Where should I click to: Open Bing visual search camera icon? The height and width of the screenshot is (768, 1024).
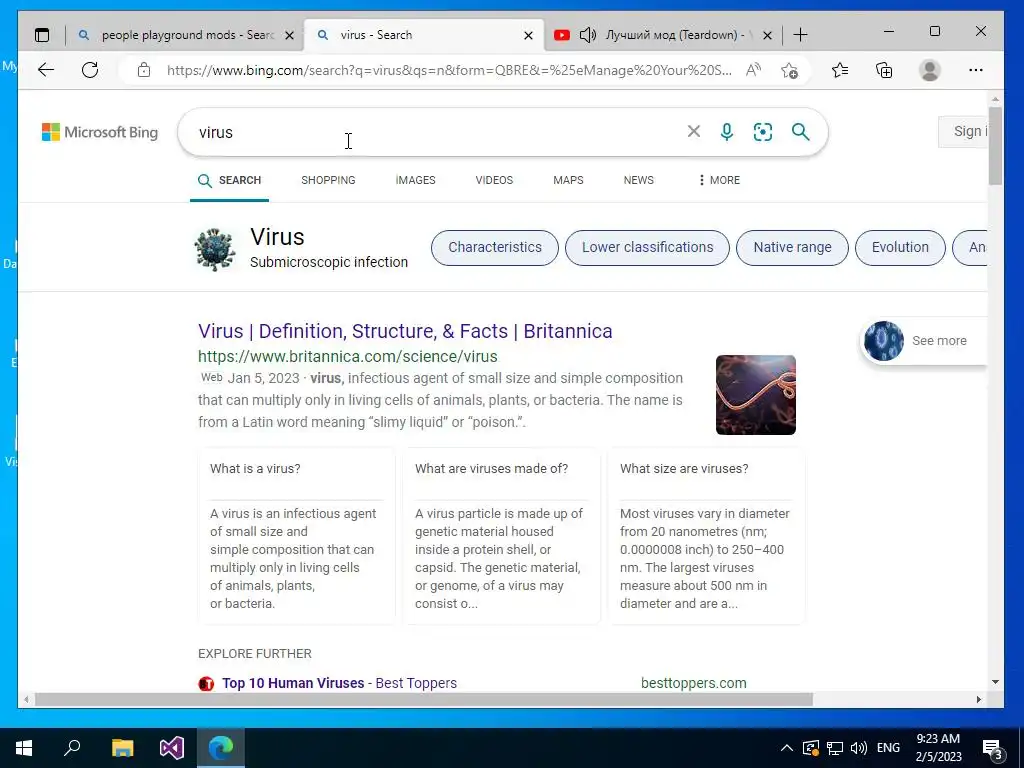[x=763, y=132]
